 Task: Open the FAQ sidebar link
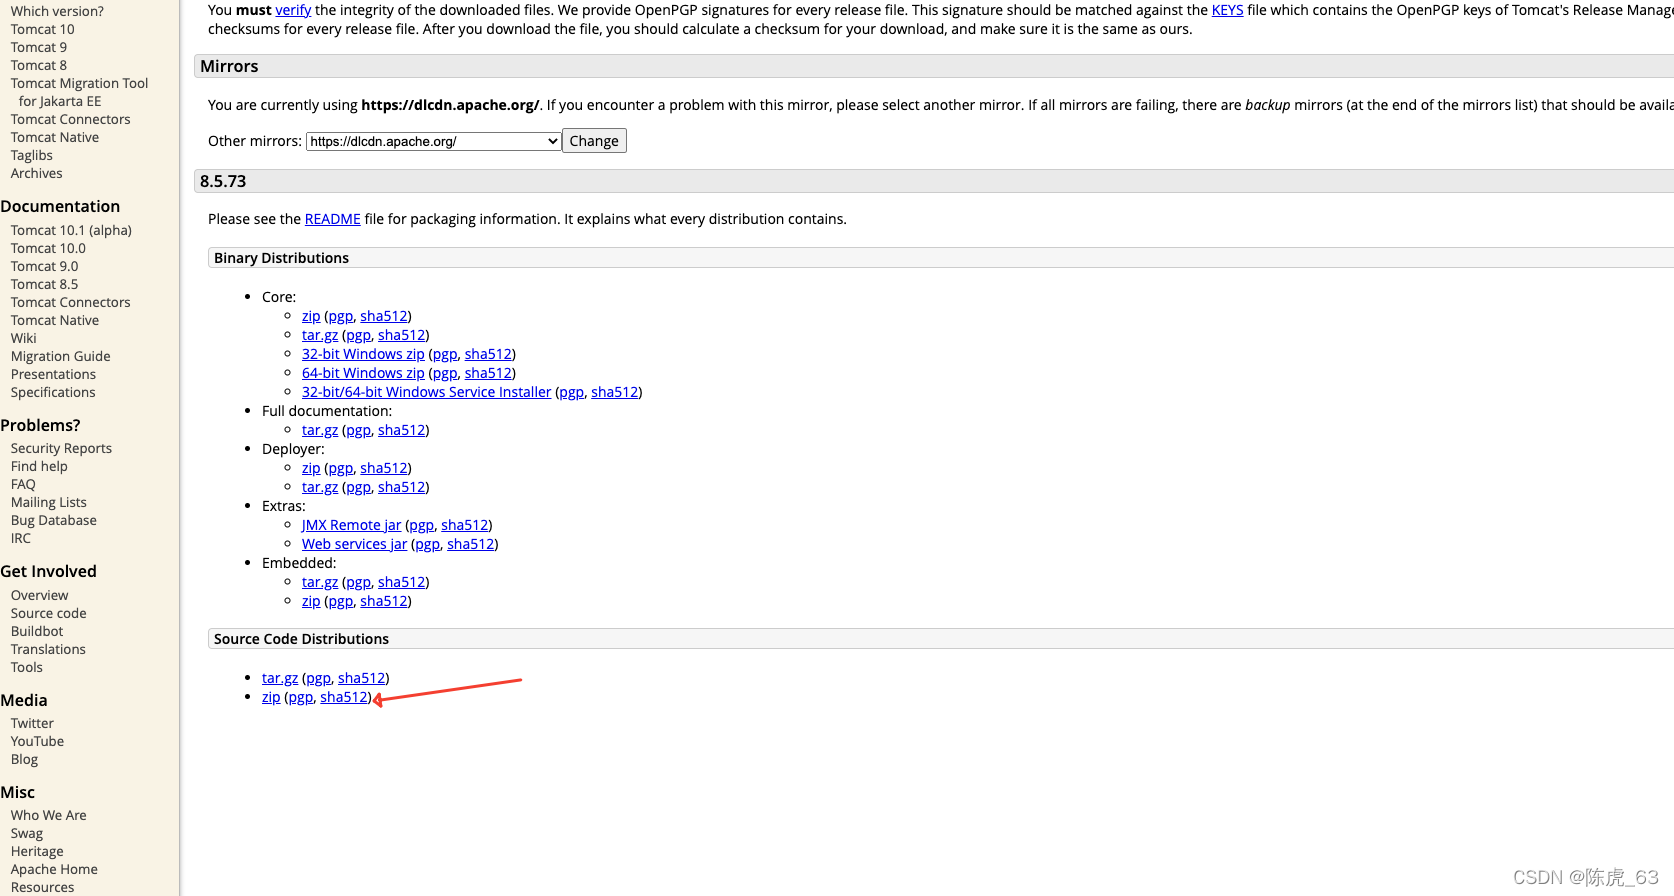tap(23, 484)
